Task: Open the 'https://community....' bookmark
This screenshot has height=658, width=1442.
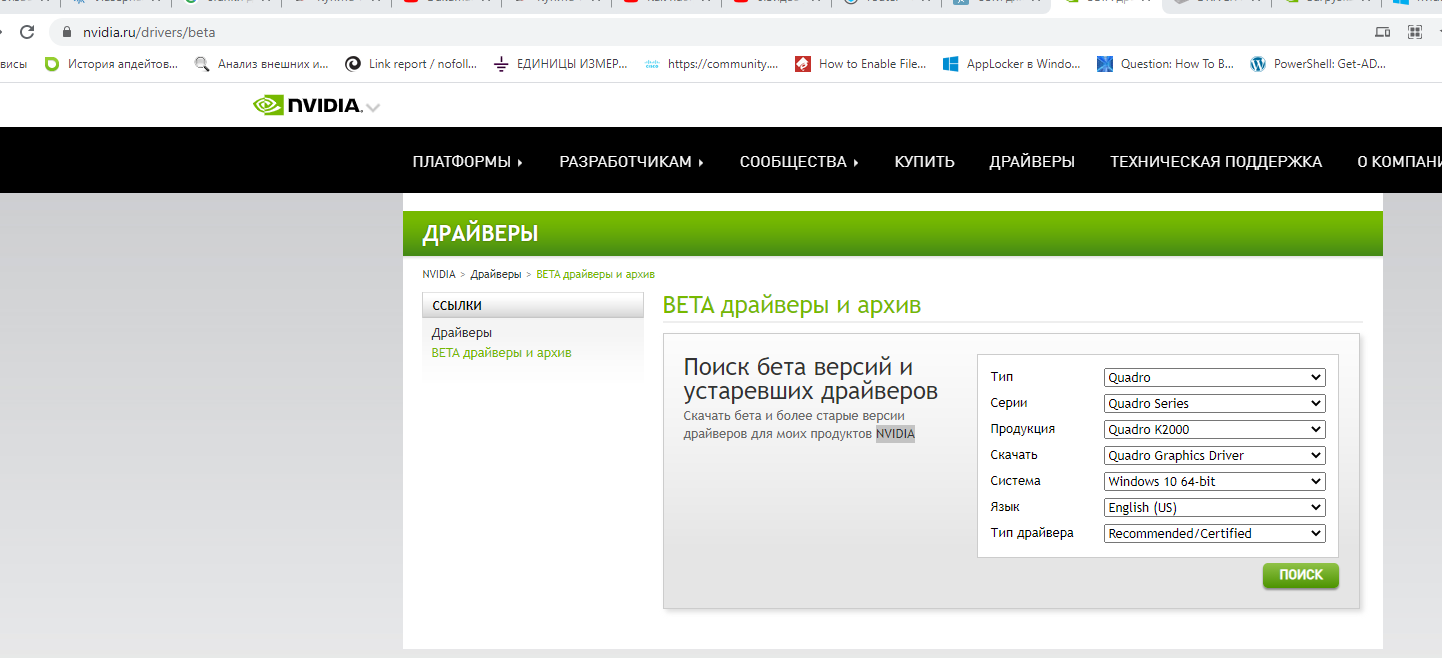Action: point(711,64)
